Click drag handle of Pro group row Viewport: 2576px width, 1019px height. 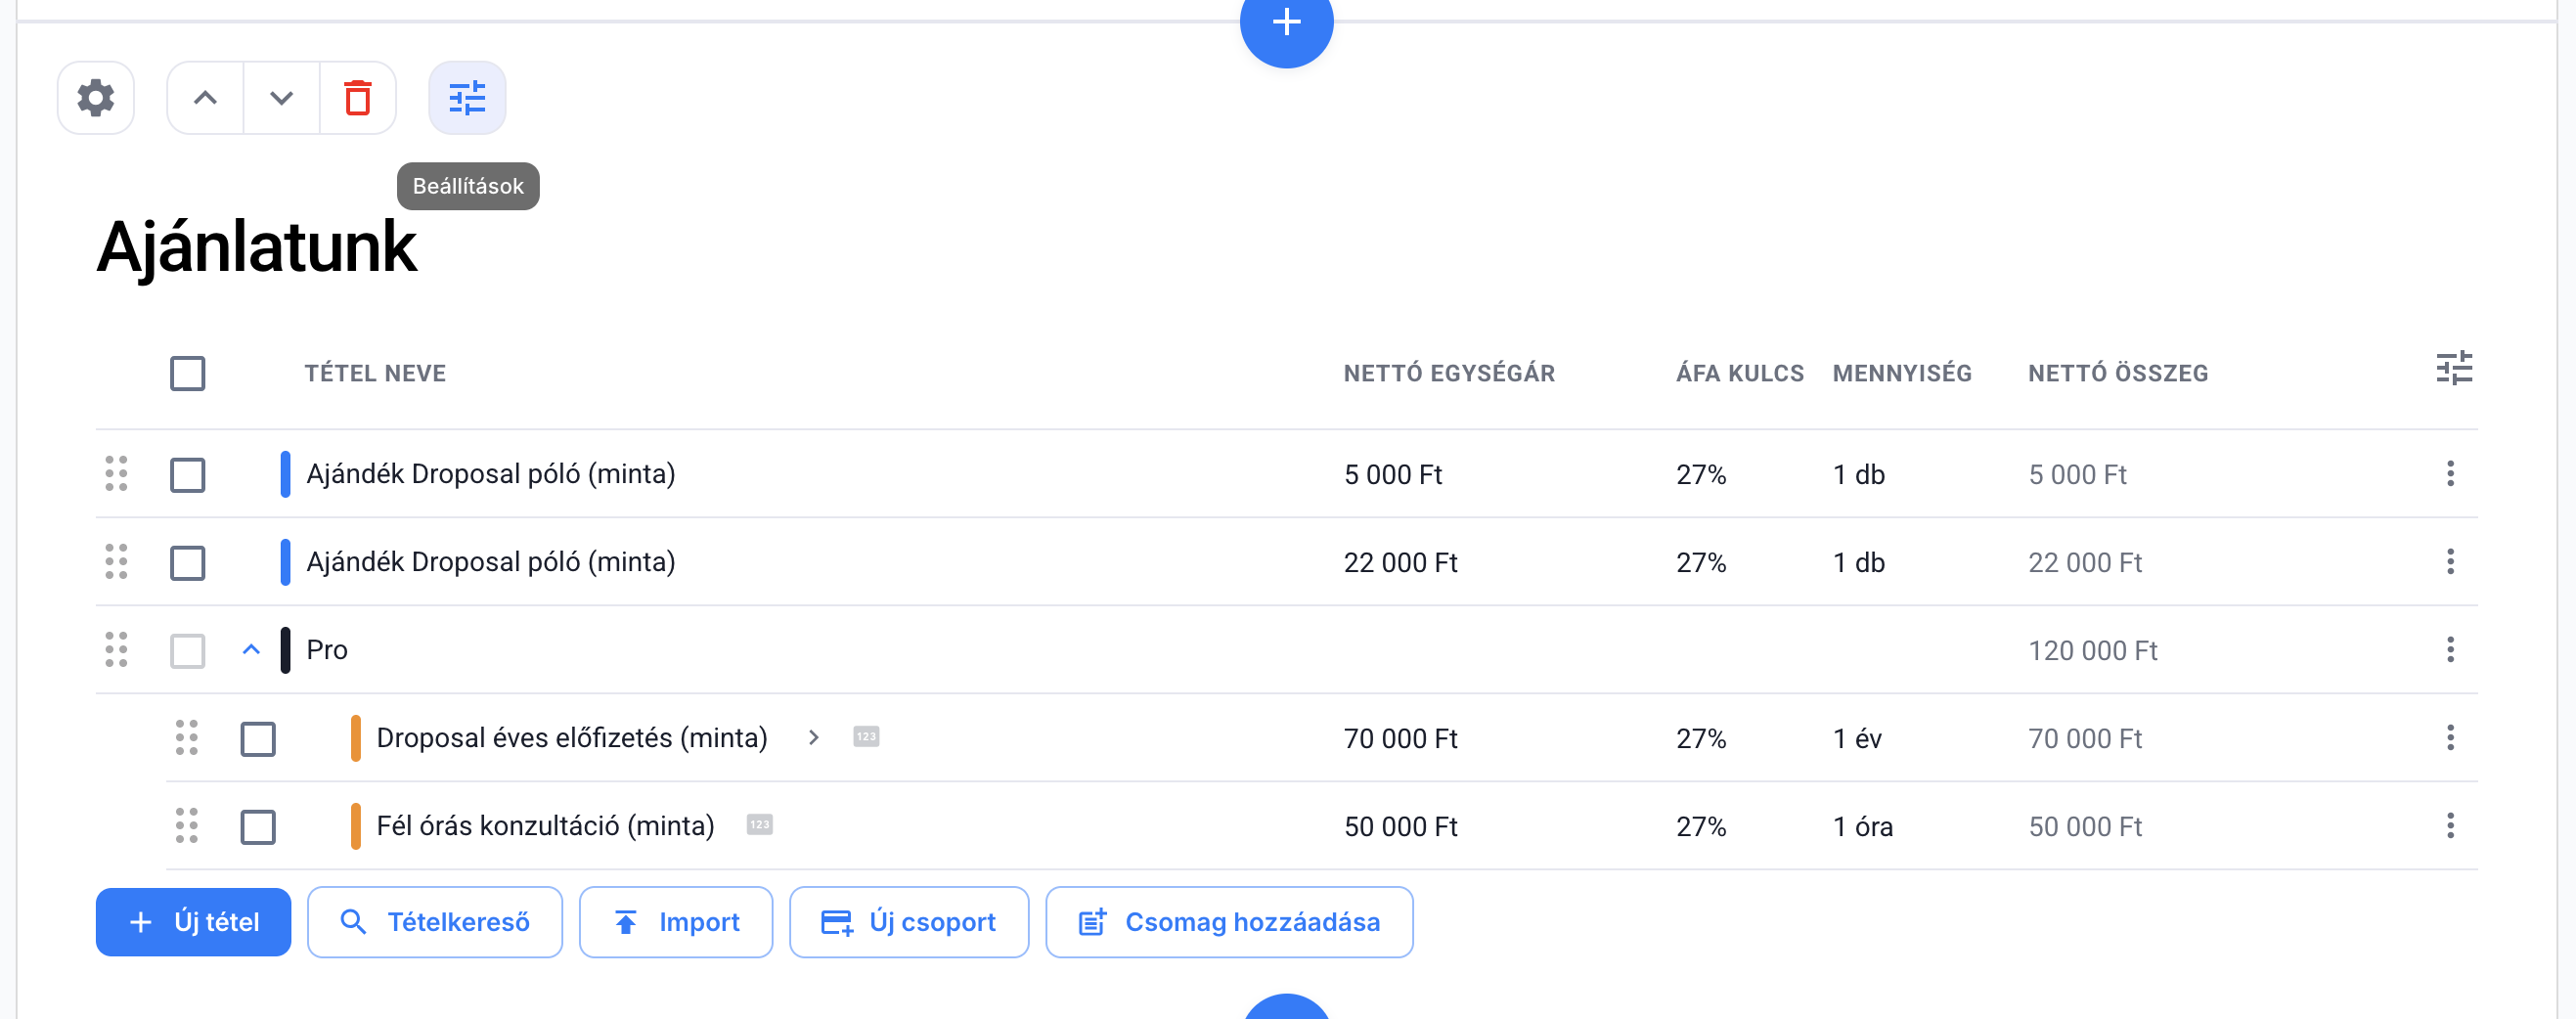(x=116, y=650)
